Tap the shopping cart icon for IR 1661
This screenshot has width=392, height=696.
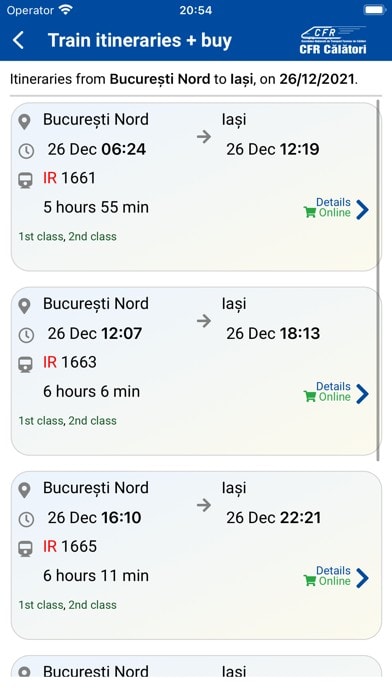coord(310,213)
